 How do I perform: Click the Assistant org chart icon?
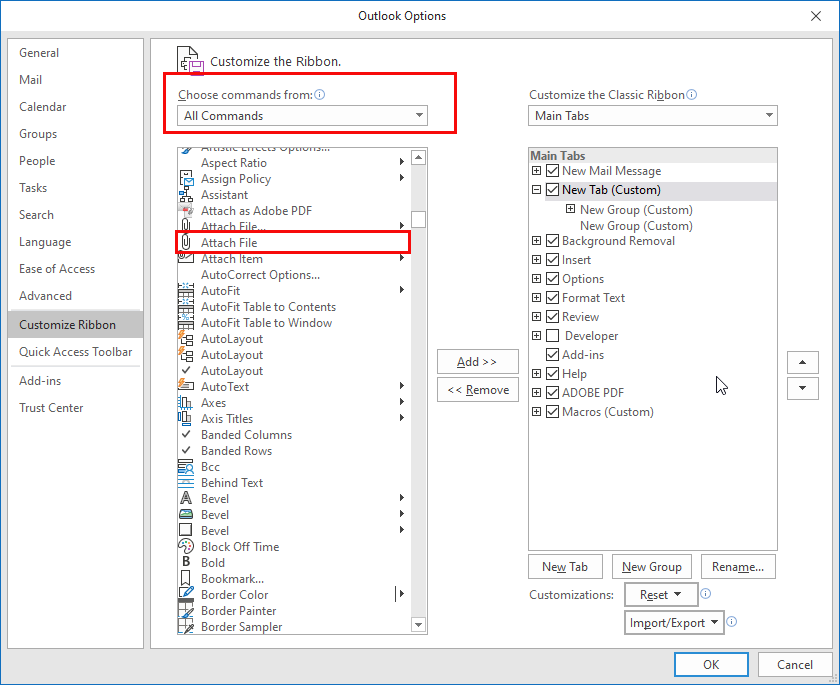[186, 194]
